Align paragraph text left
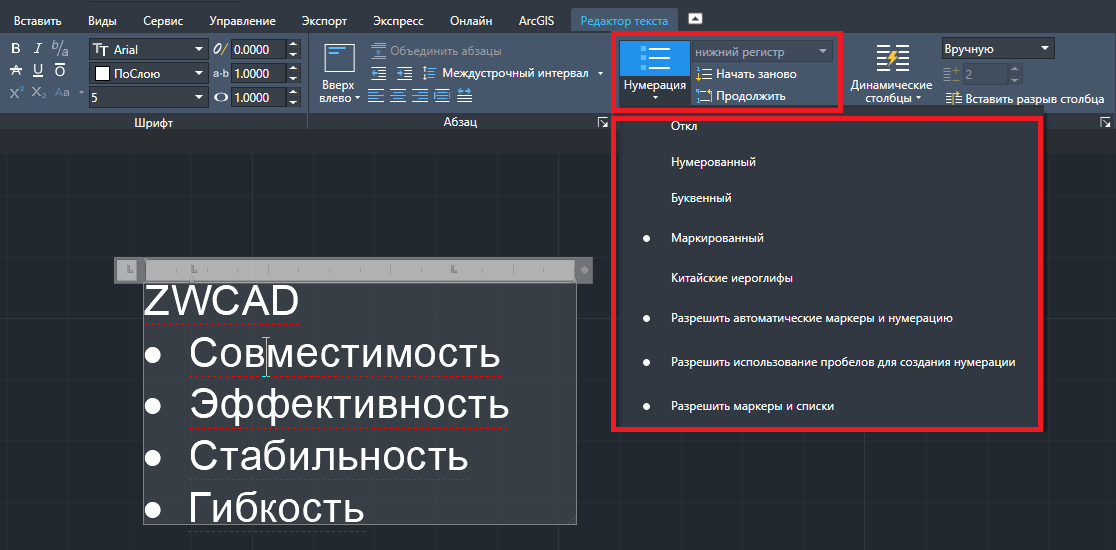Image resolution: width=1116 pixels, height=550 pixels. [376, 95]
